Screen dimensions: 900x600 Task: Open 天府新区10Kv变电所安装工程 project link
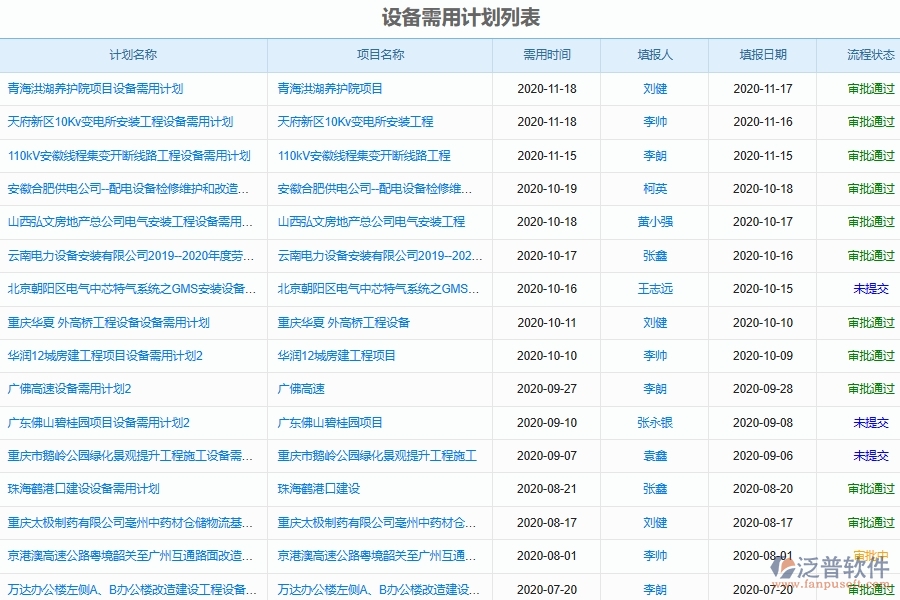point(354,122)
